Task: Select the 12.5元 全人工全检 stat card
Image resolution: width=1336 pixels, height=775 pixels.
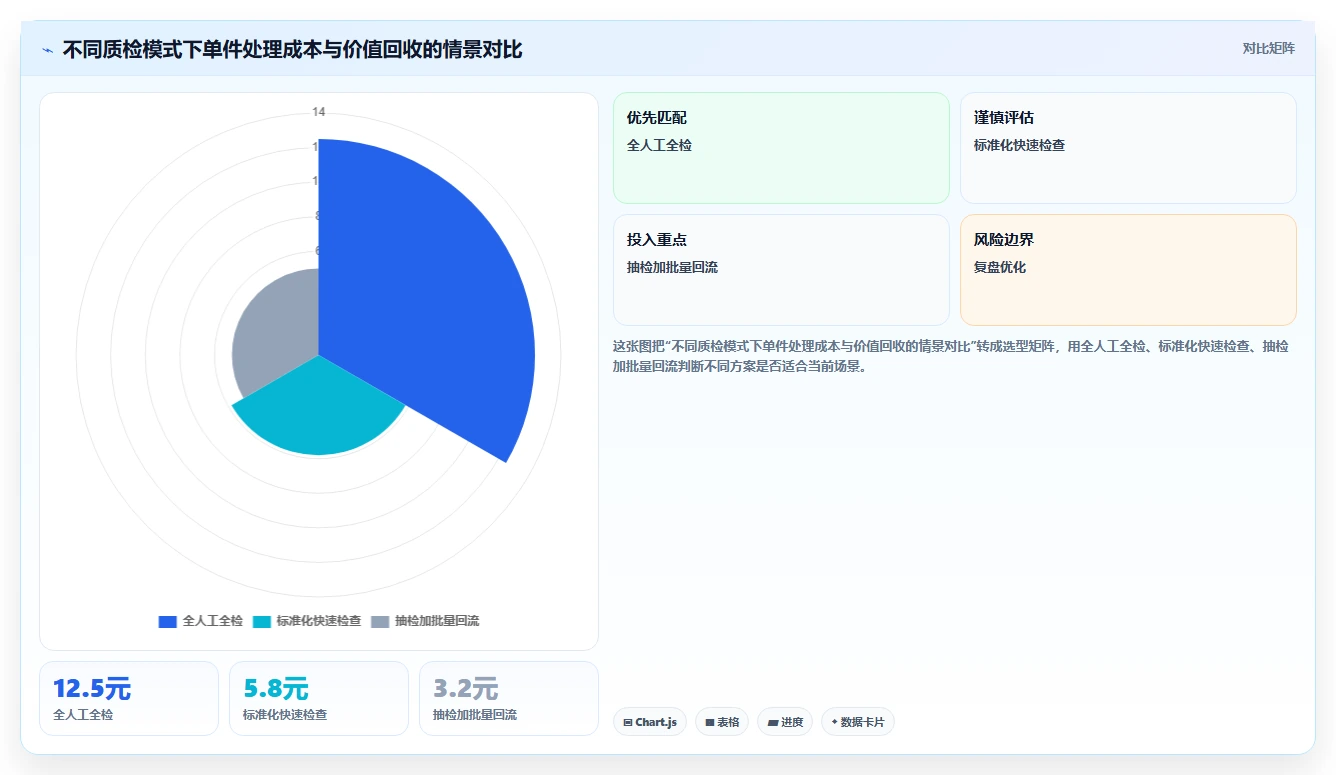Action: [x=129, y=698]
